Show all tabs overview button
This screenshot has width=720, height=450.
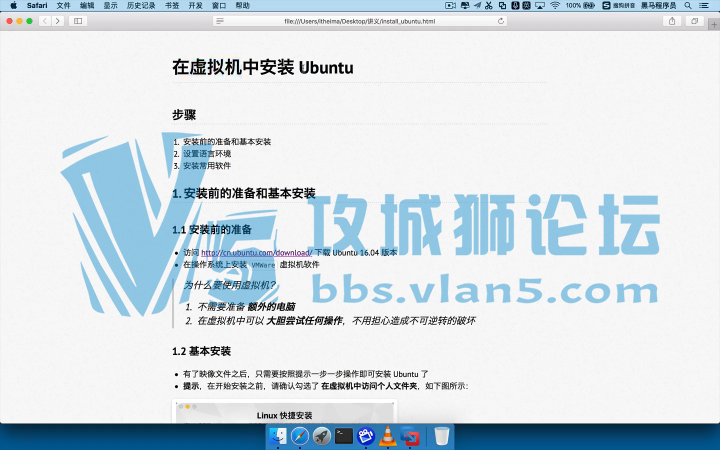tap(694, 21)
